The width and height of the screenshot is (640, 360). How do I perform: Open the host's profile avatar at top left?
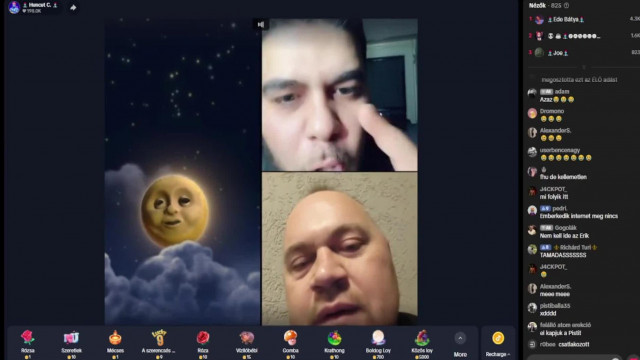click(14, 7)
